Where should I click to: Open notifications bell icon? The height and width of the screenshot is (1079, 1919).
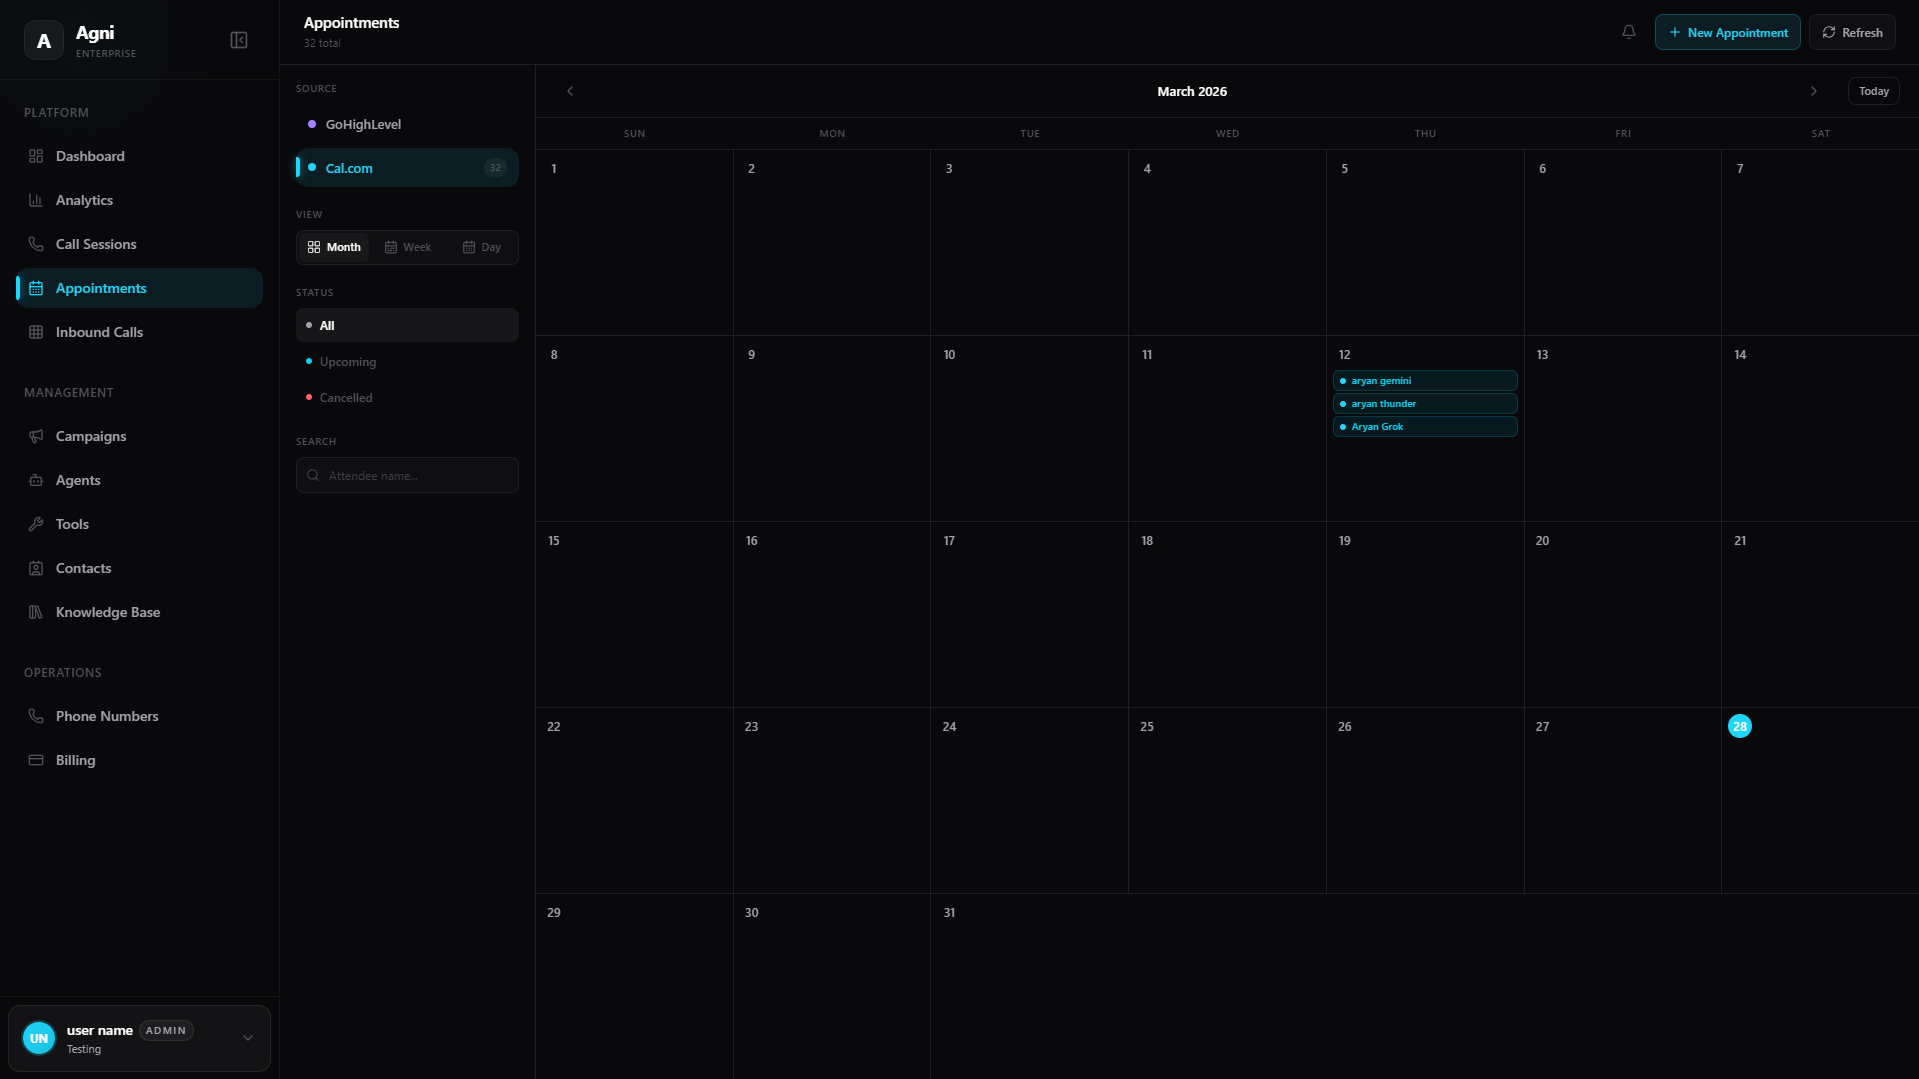pyautogui.click(x=1628, y=32)
